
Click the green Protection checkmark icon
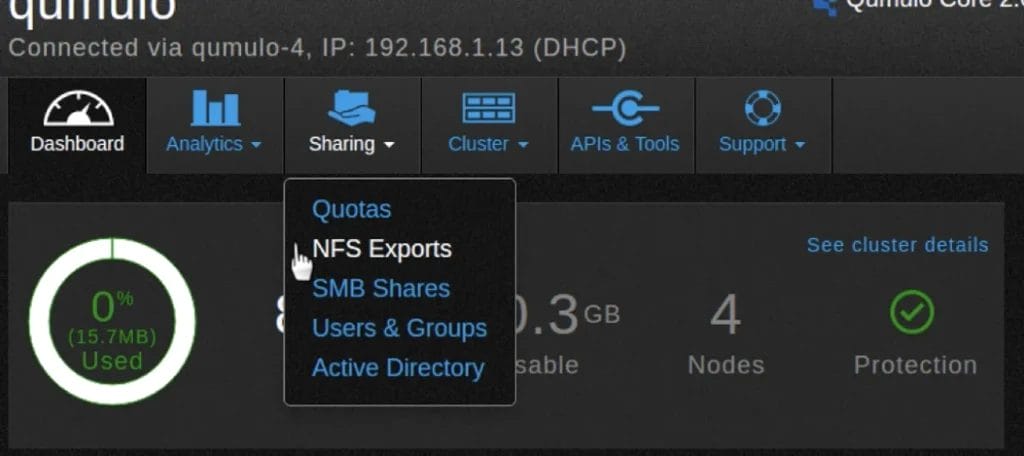point(912,314)
